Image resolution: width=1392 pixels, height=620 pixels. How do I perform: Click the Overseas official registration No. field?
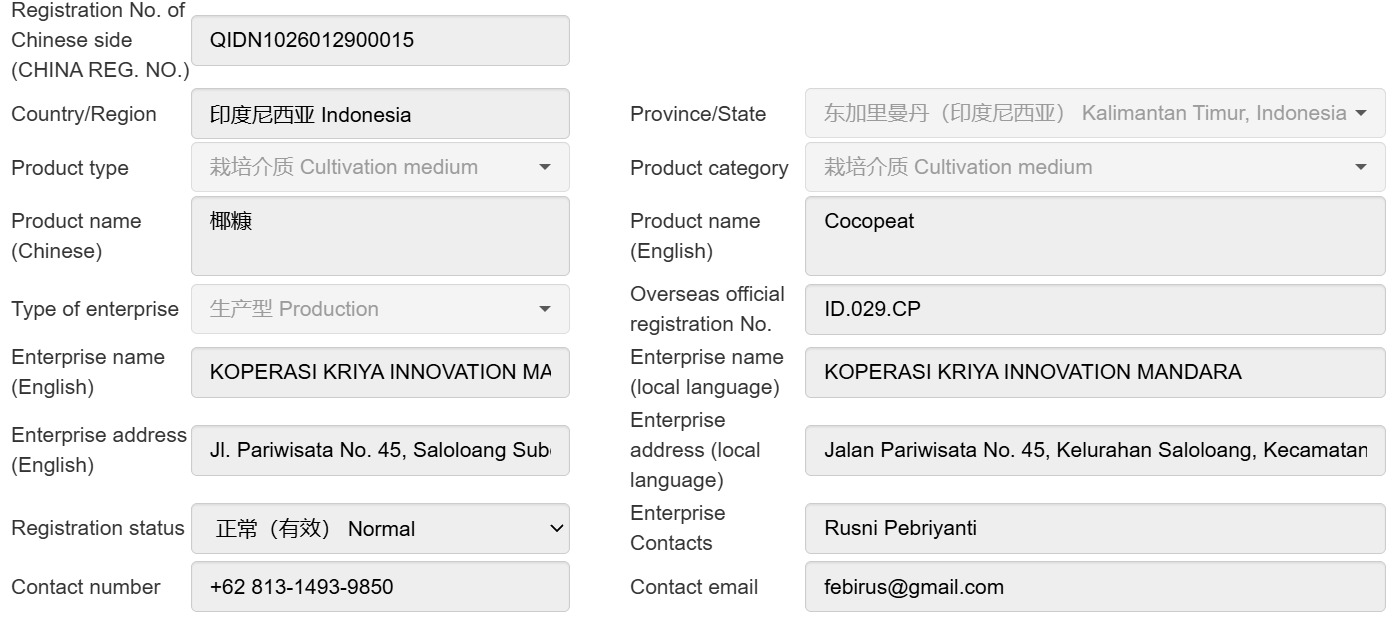coord(1095,309)
